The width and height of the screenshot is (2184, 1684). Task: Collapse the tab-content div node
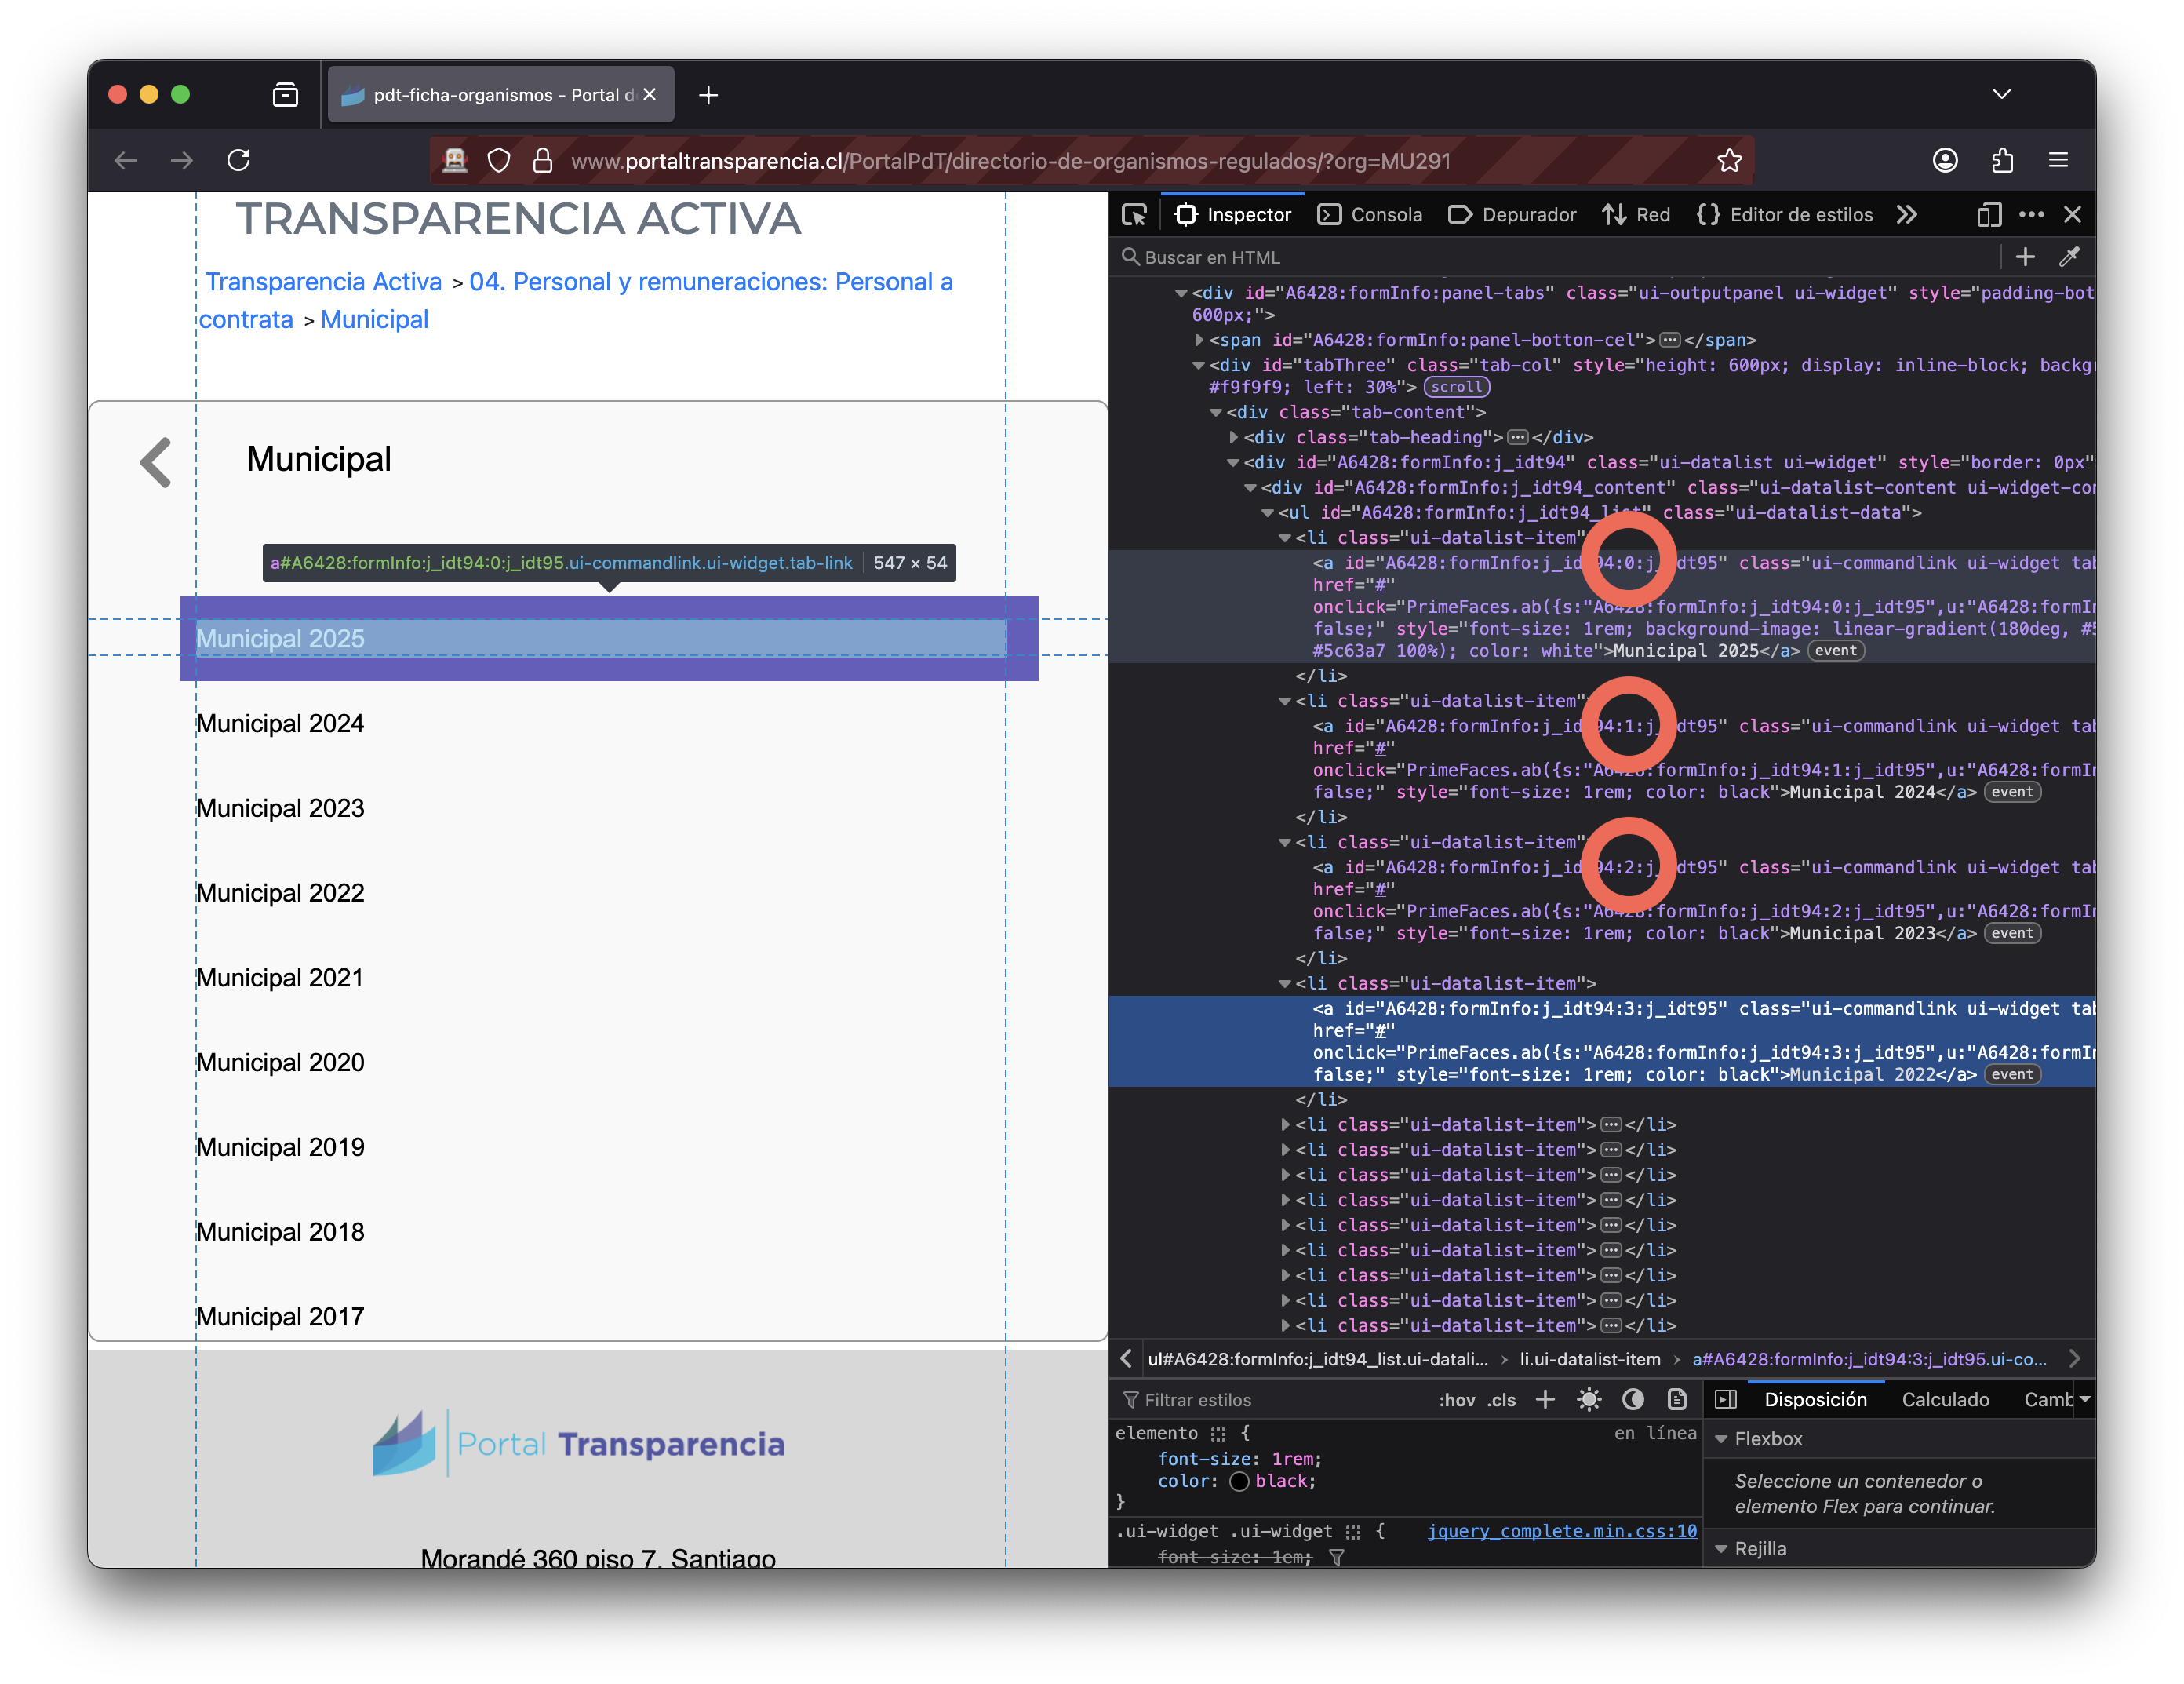1215,412
